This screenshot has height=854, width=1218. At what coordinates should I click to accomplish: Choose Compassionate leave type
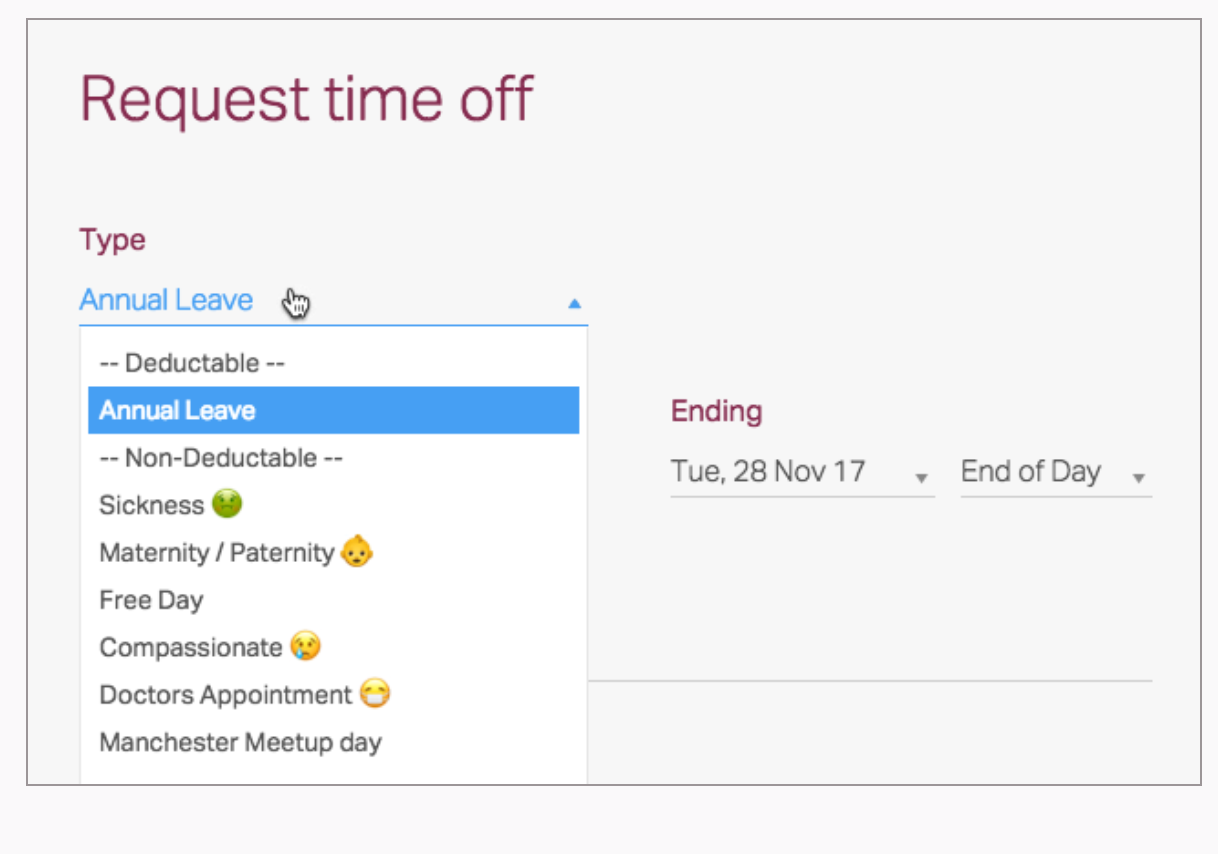[x=333, y=647]
